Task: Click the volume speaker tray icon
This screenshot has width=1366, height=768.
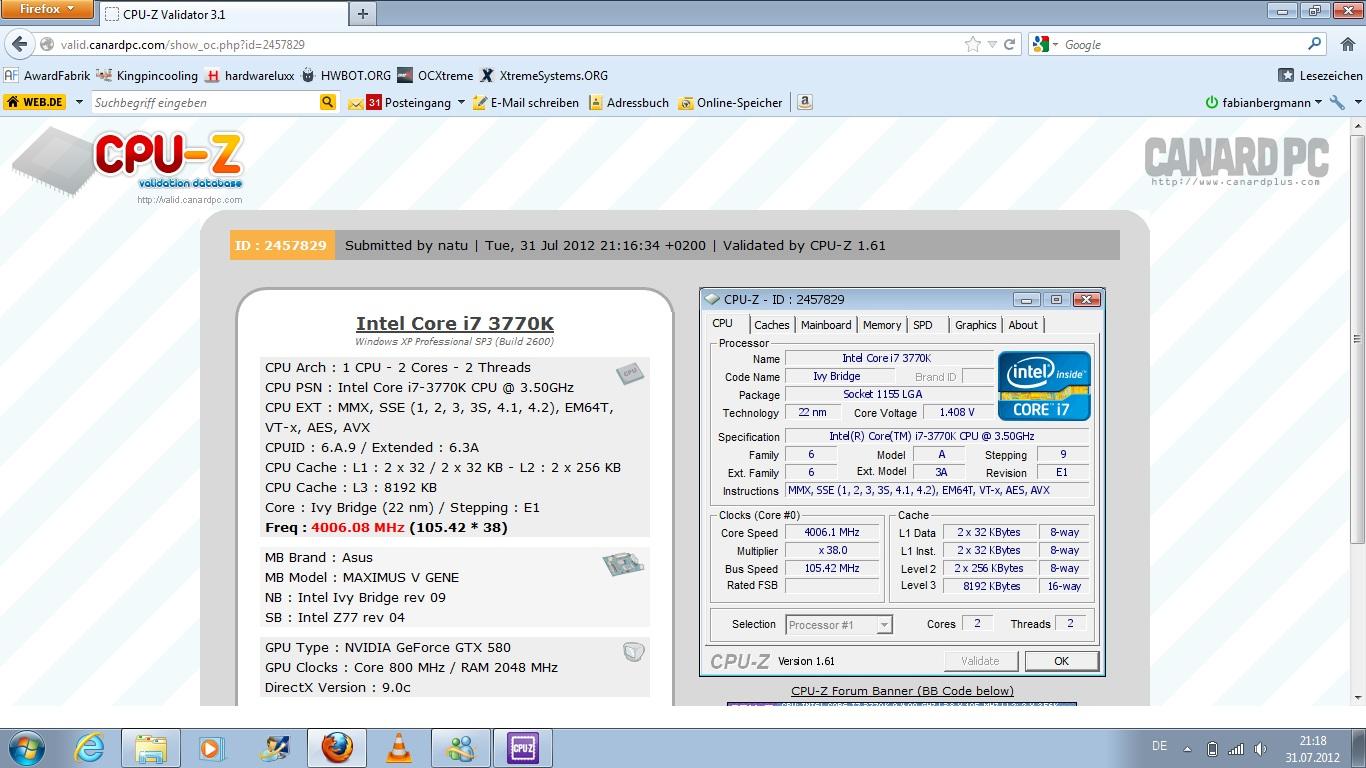Action: tap(1260, 748)
